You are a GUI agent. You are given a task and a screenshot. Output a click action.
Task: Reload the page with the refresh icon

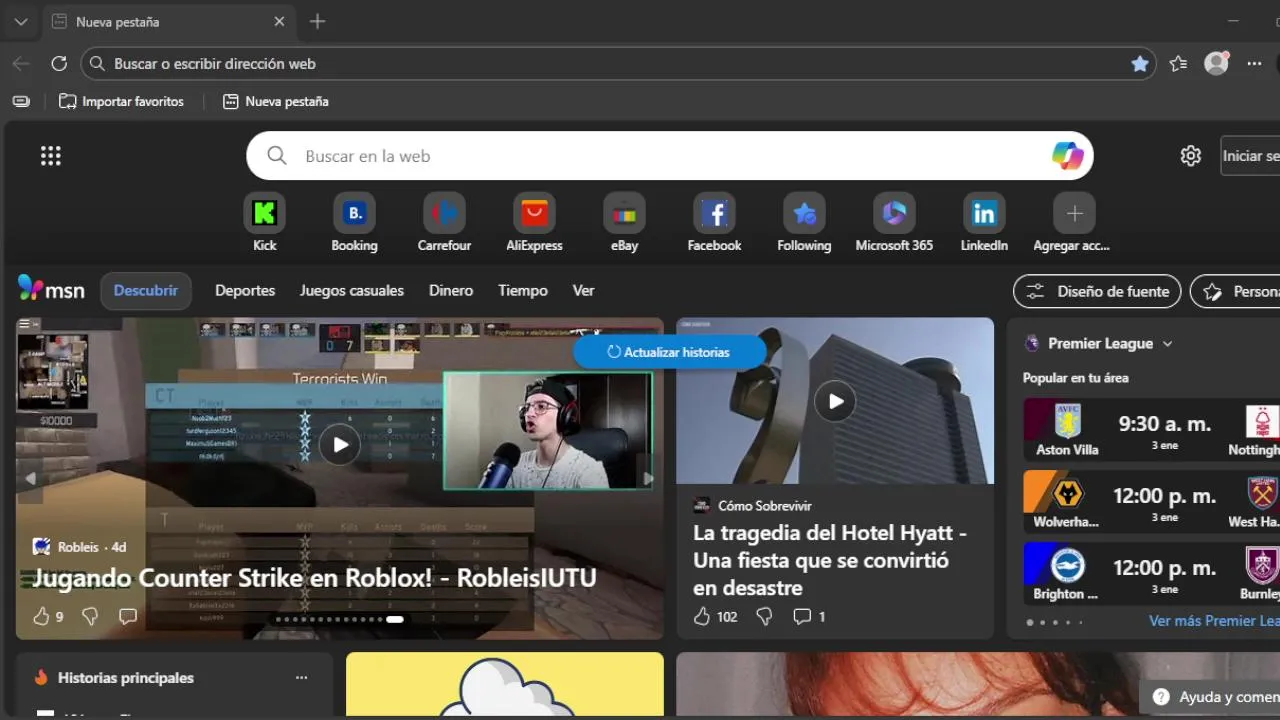[59, 63]
